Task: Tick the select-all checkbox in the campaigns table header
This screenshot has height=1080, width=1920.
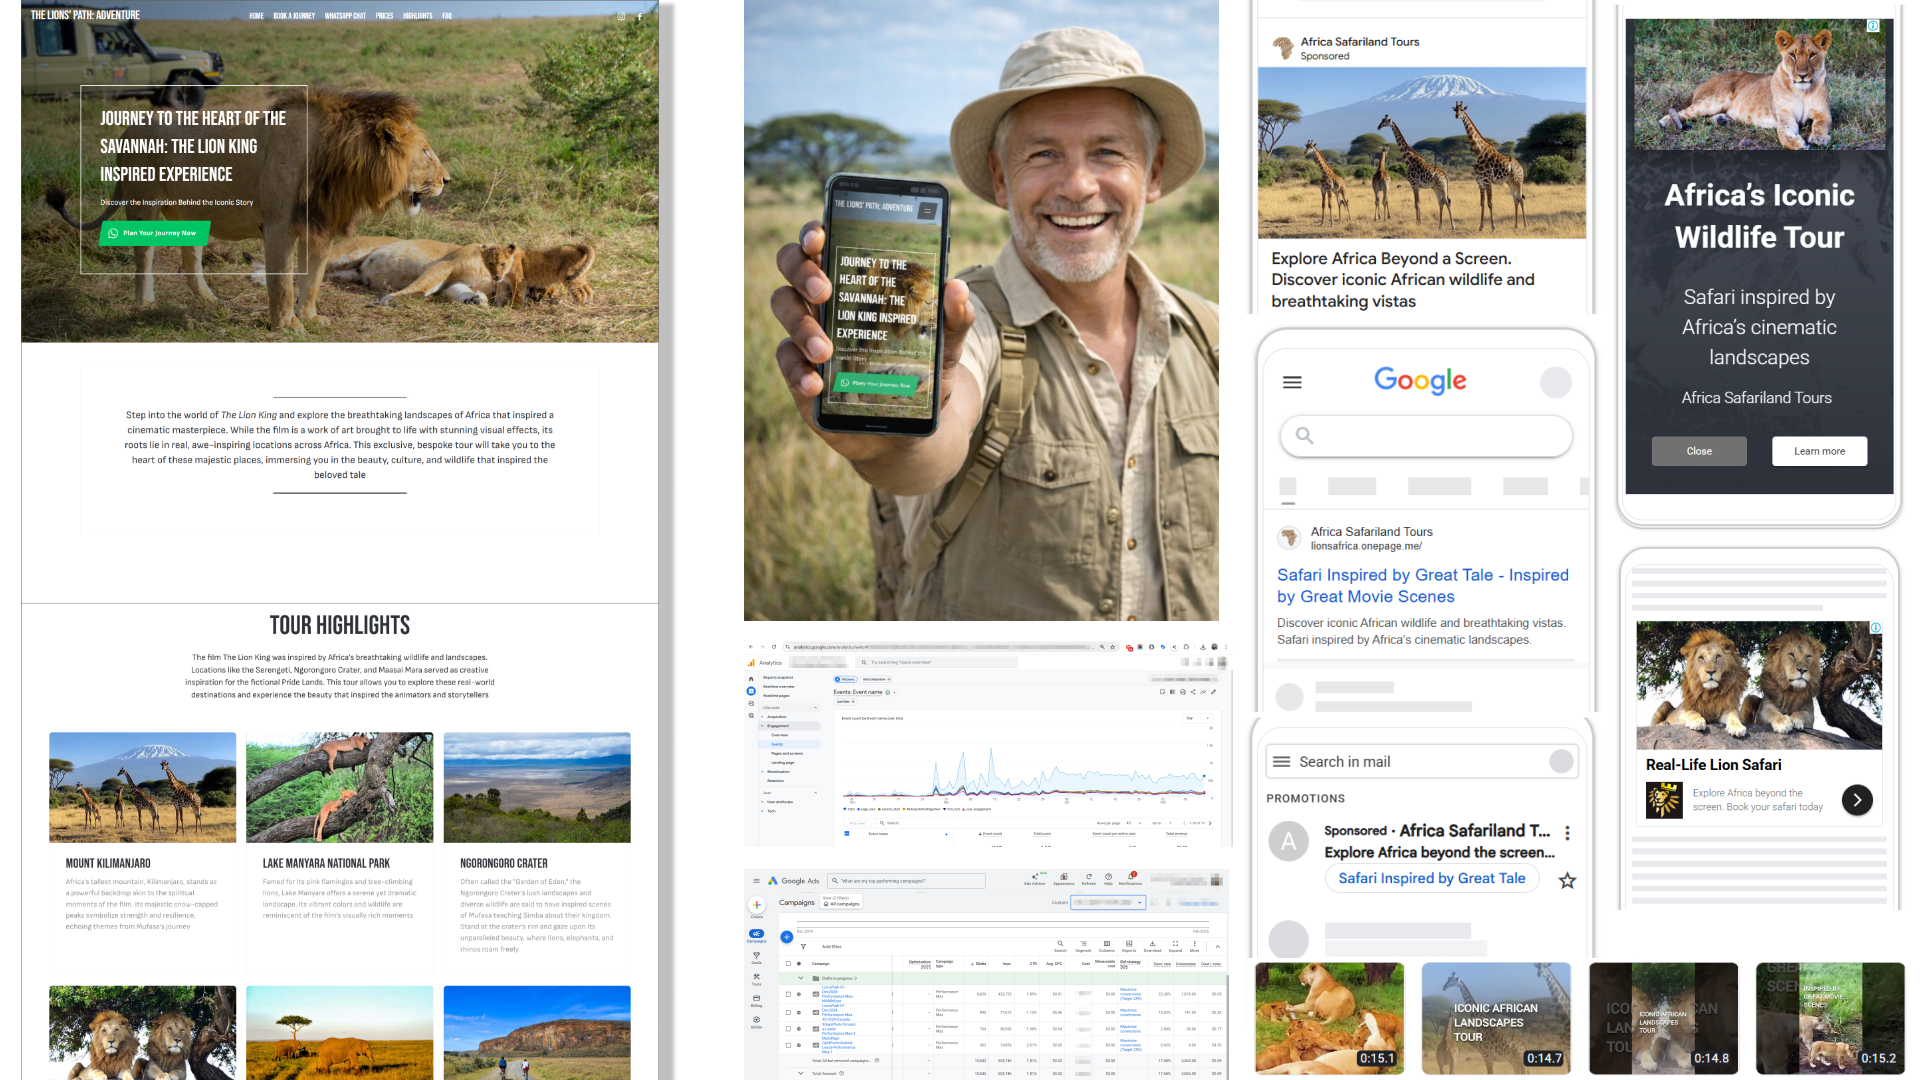Action: click(x=788, y=964)
